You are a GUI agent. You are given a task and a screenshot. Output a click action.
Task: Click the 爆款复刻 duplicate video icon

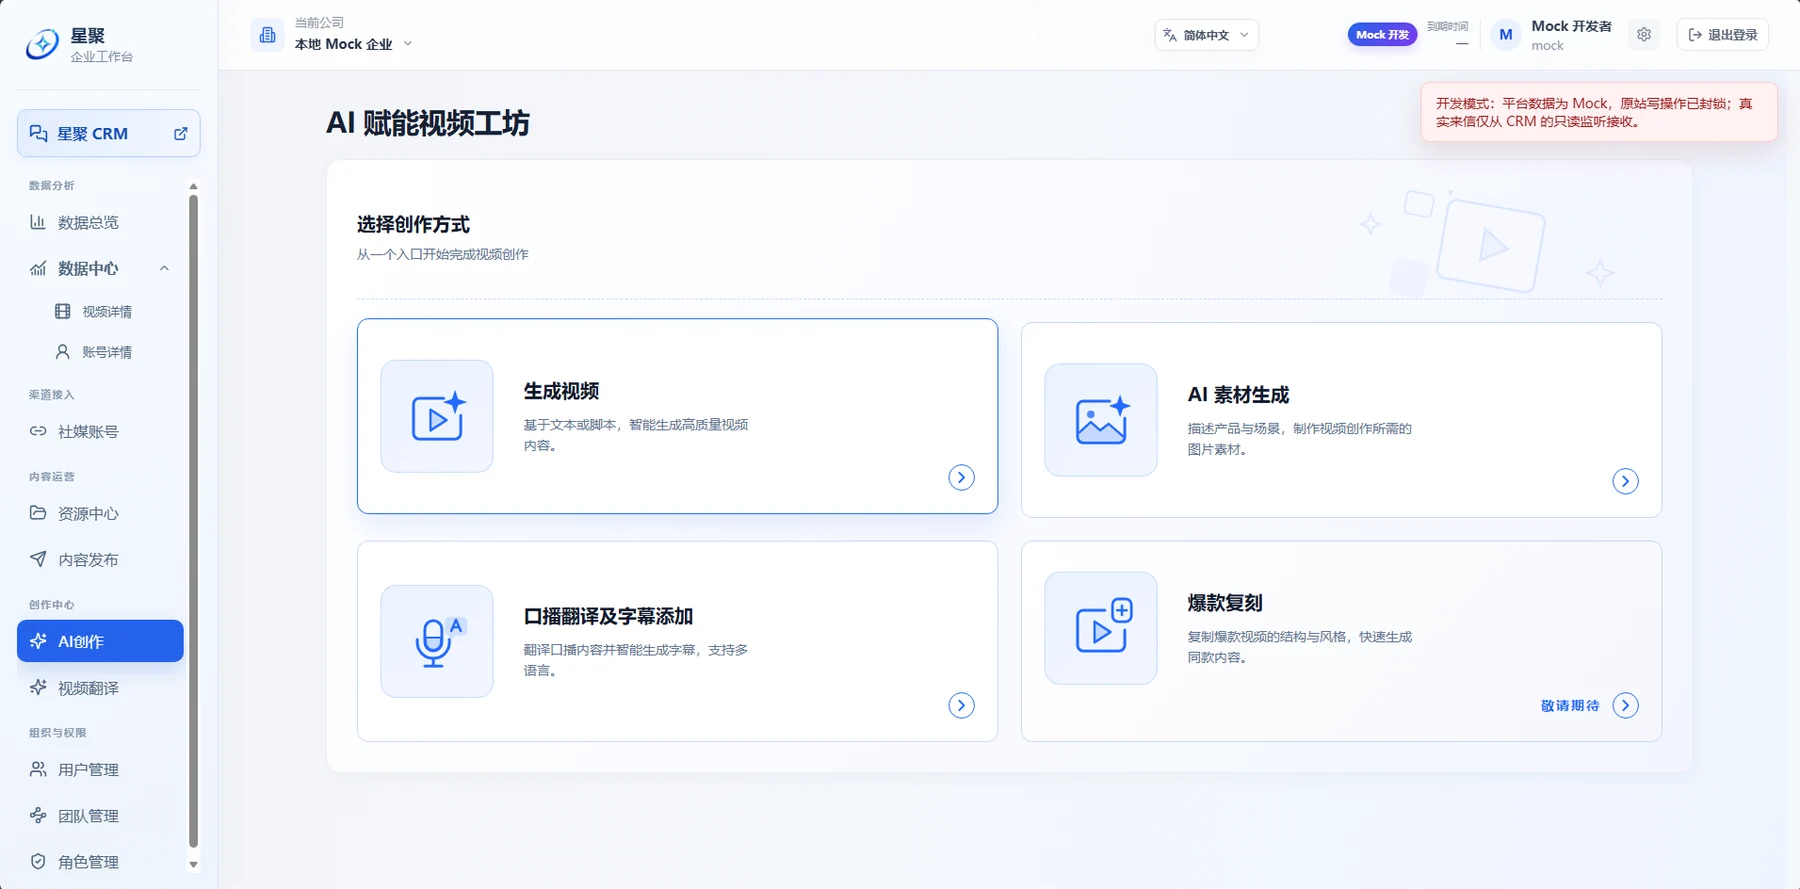pos(1101,628)
